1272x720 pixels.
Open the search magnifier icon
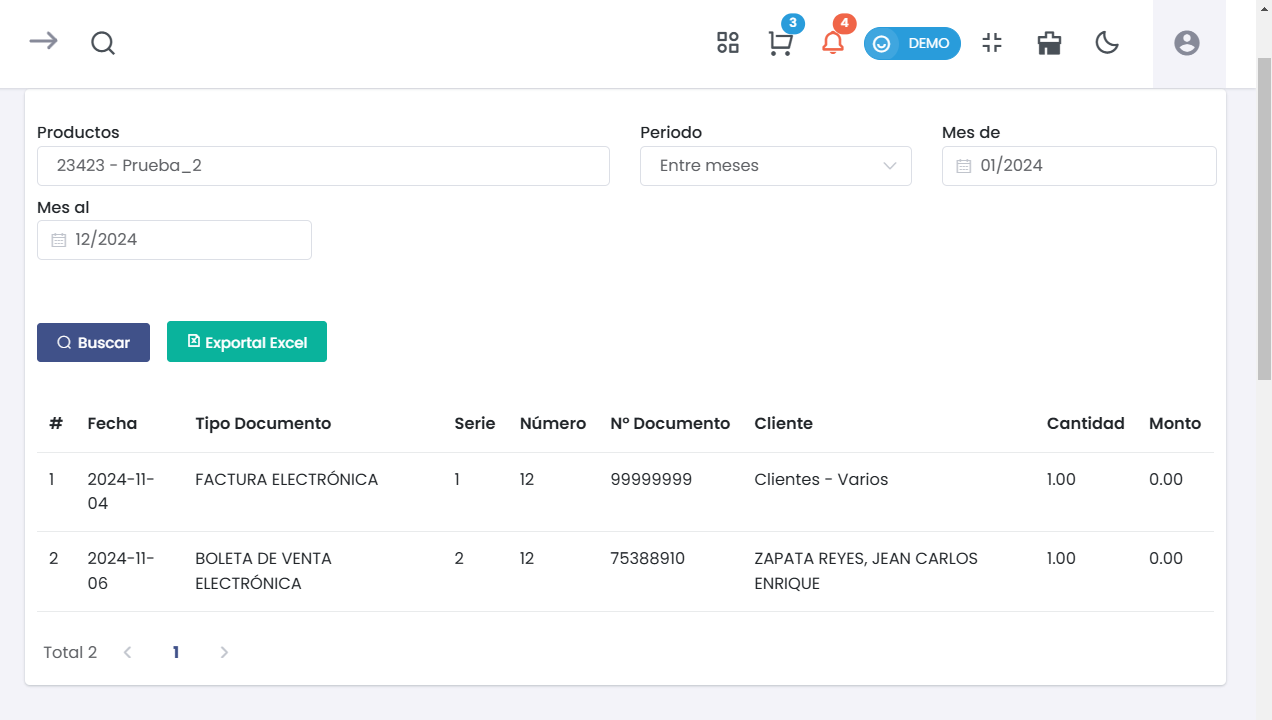point(103,43)
